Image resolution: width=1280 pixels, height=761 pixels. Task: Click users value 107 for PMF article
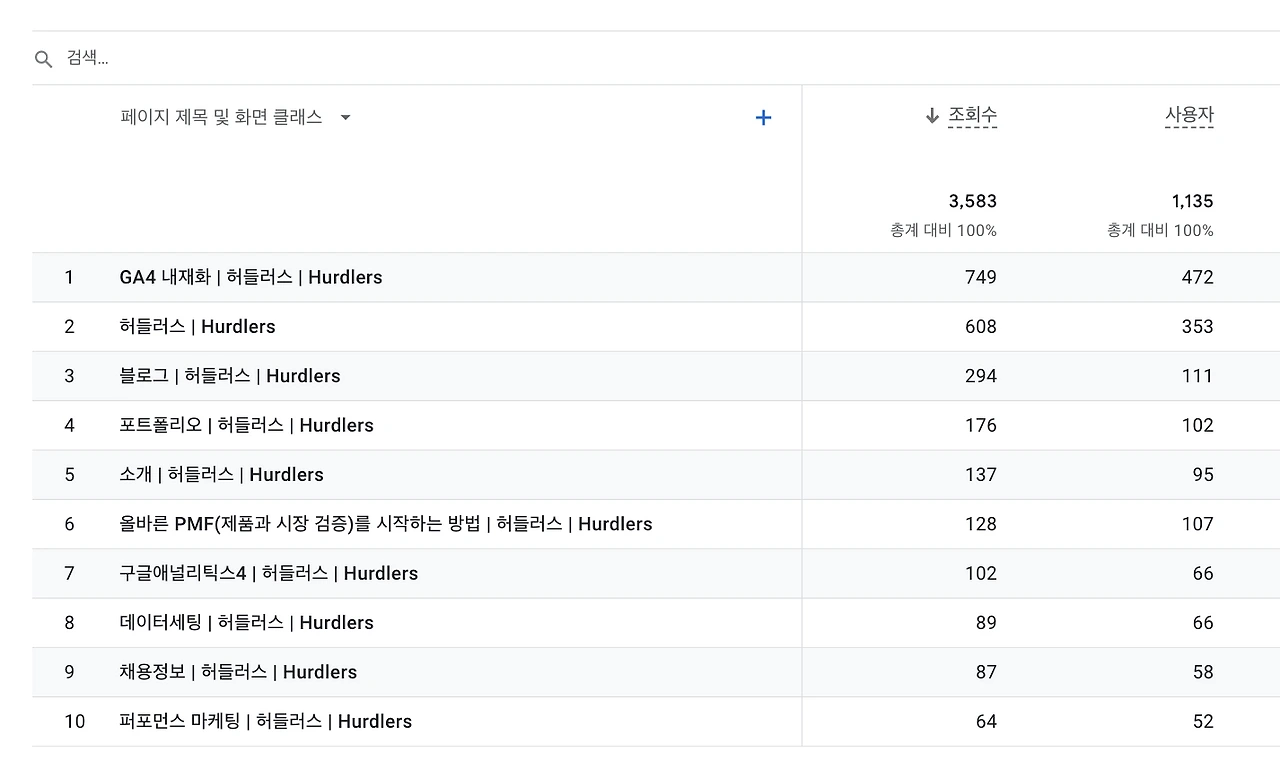[x=1198, y=524]
